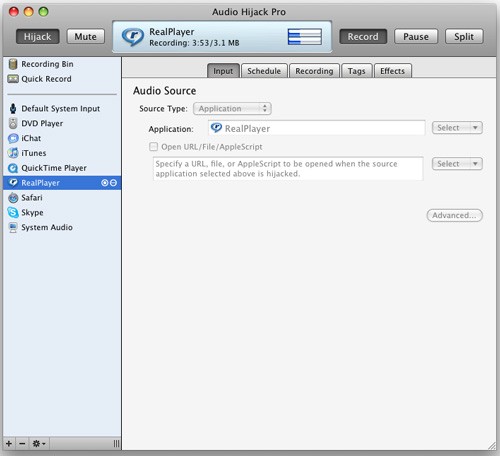Click the Safari compass icon
The height and width of the screenshot is (456, 500).
(13, 198)
